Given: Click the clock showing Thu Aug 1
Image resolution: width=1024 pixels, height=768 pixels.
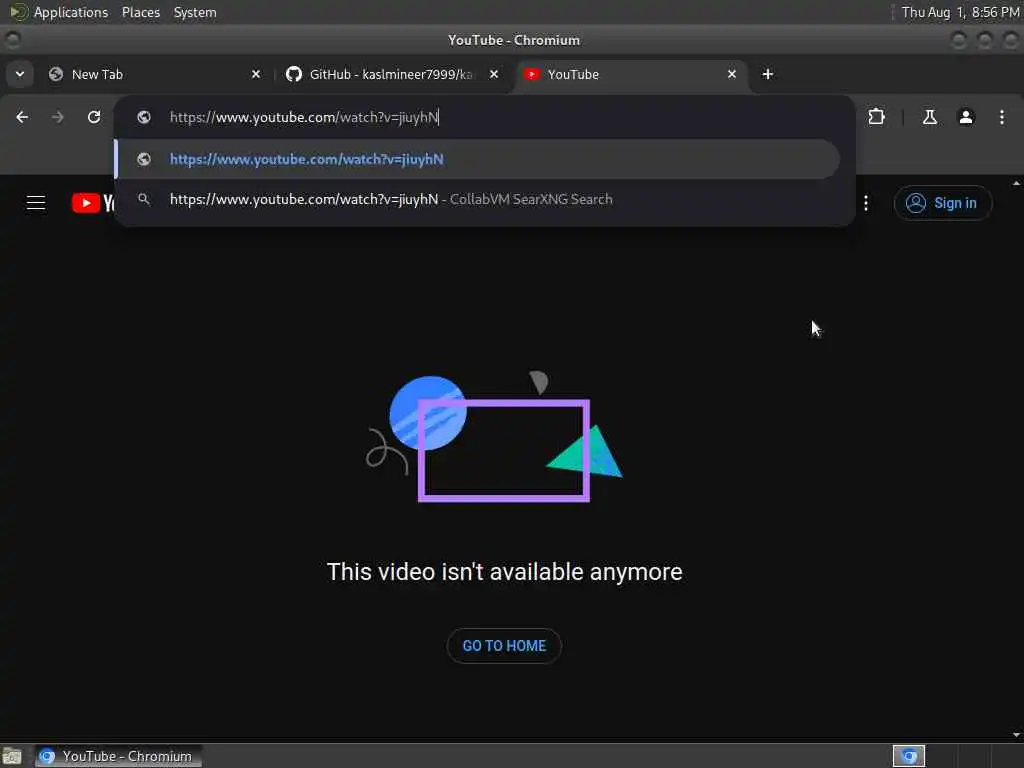Looking at the screenshot, I should coord(960,12).
